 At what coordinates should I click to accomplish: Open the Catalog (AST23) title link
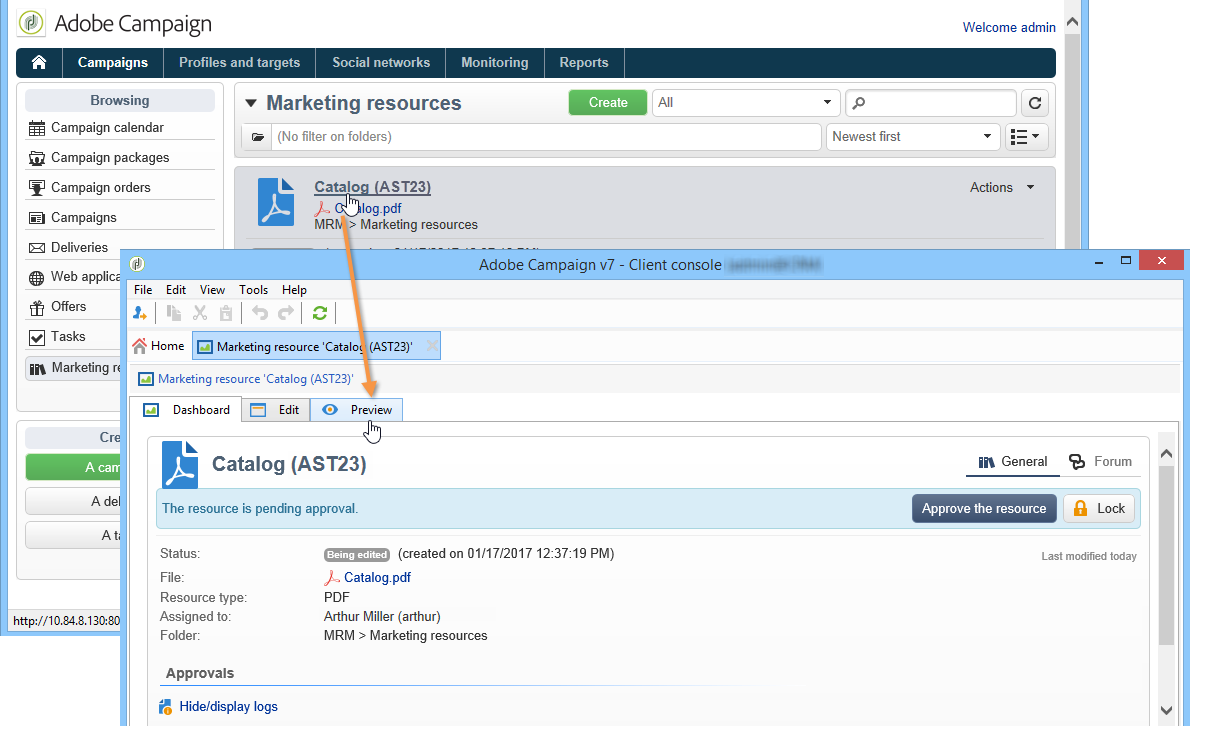(373, 187)
